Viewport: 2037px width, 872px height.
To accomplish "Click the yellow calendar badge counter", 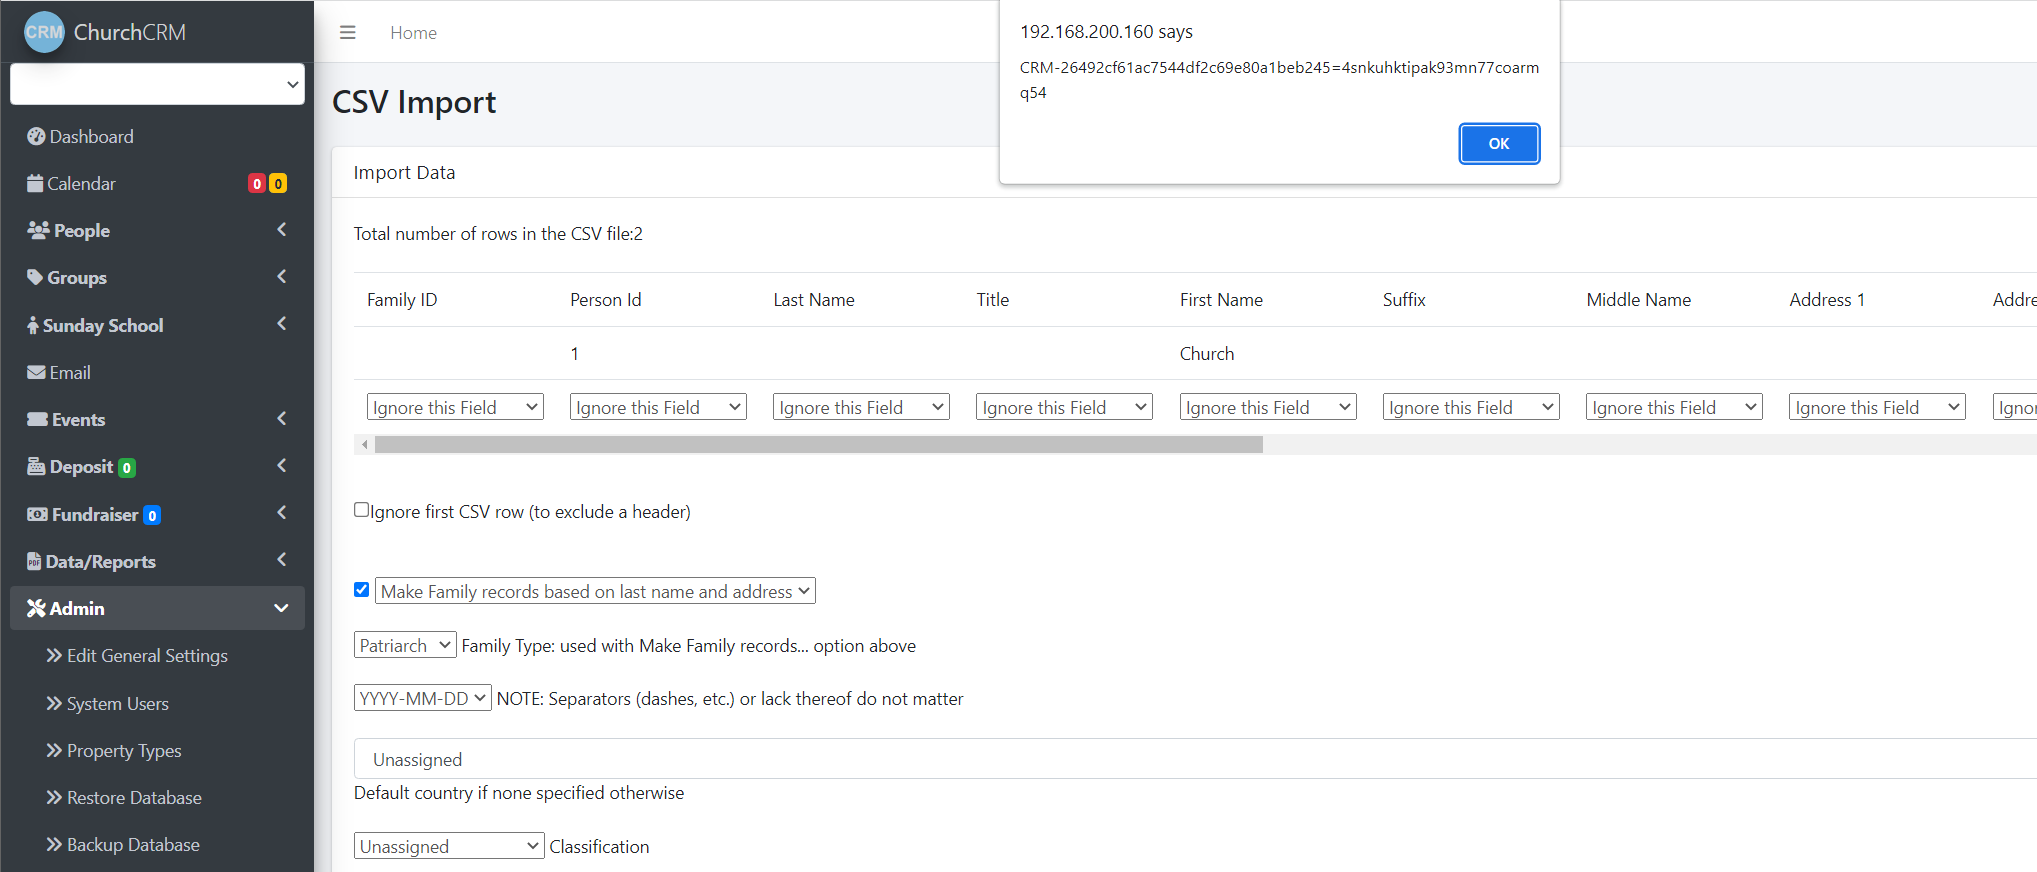I will tap(278, 184).
